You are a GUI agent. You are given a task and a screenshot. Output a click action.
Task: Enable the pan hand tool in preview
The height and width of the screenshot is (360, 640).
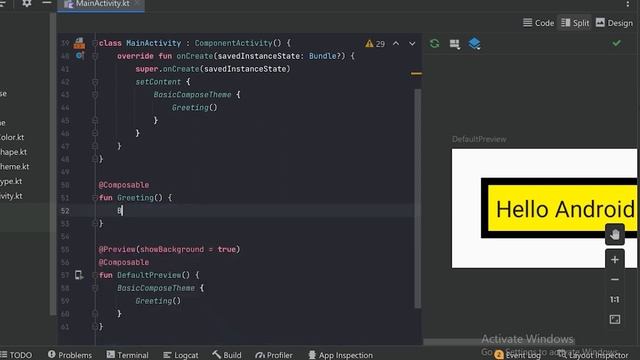pos(615,235)
